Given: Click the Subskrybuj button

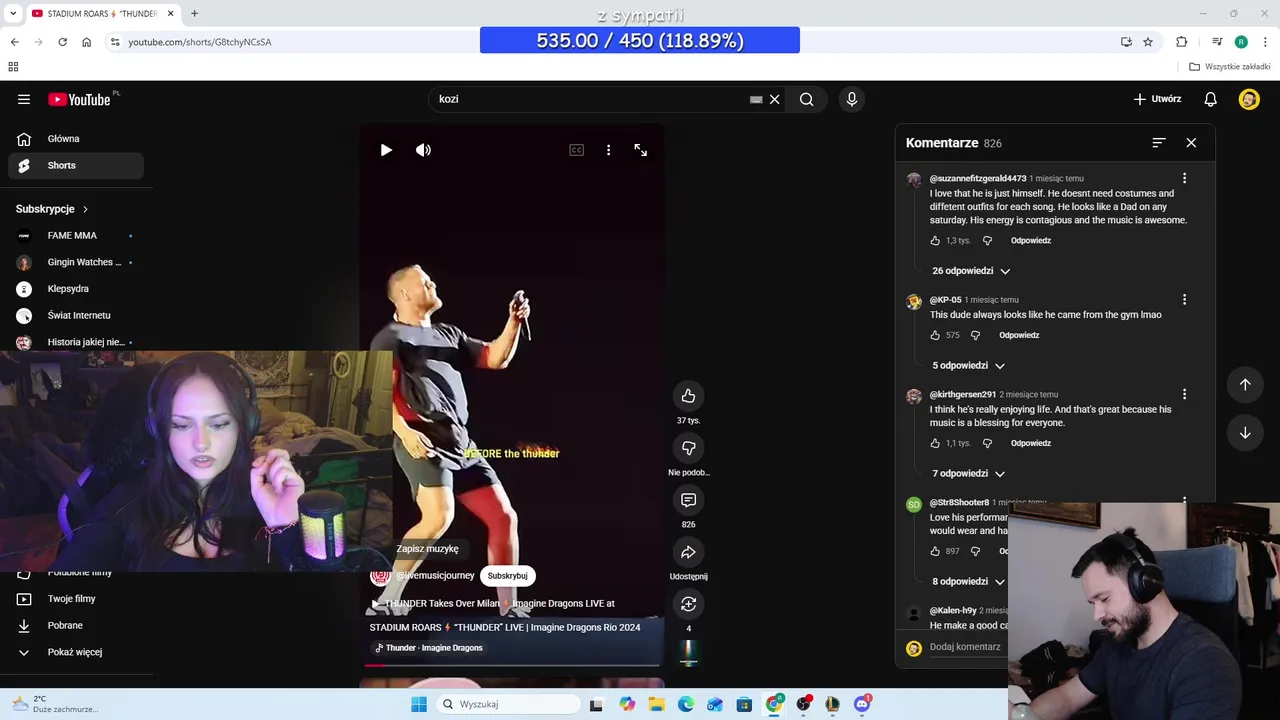Looking at the screenshot, I should 507,576.
